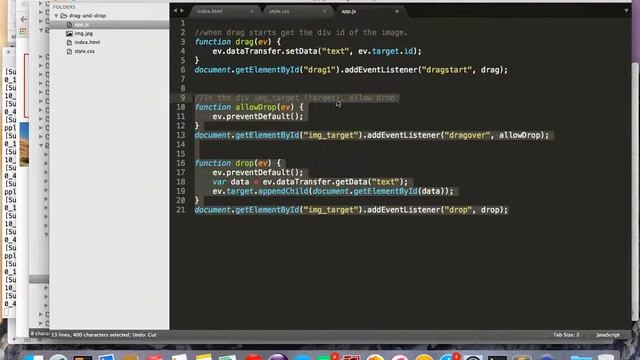Click unsaved dot on app.js tab
640x360 pixels.
[x=397, y=11]
